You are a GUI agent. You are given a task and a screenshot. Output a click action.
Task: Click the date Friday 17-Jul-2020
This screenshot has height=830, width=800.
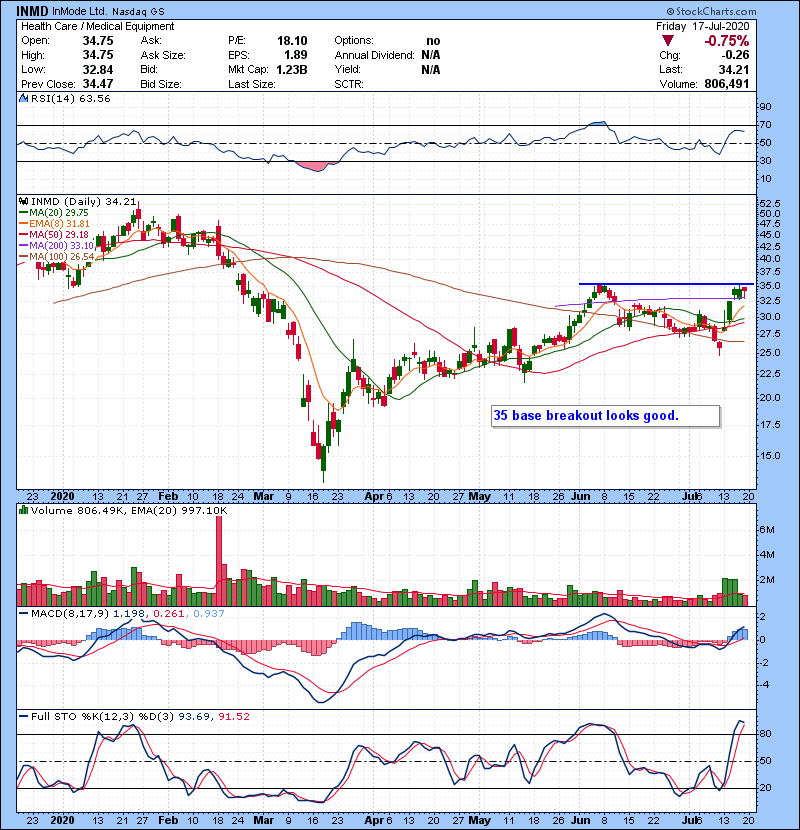[703, 26]
